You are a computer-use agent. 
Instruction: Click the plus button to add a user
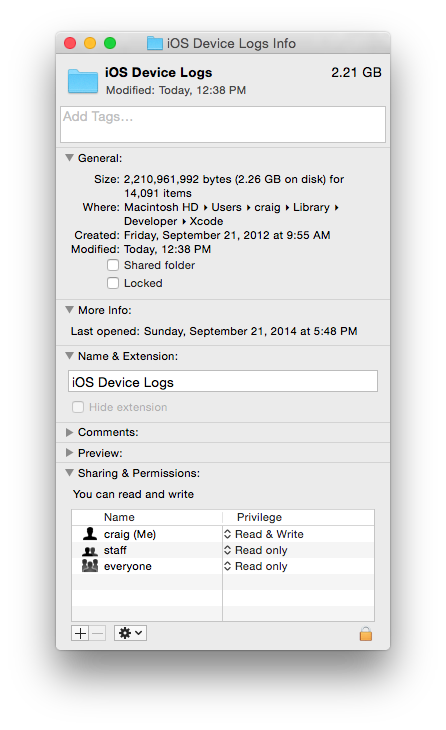[x=80, y=633]
